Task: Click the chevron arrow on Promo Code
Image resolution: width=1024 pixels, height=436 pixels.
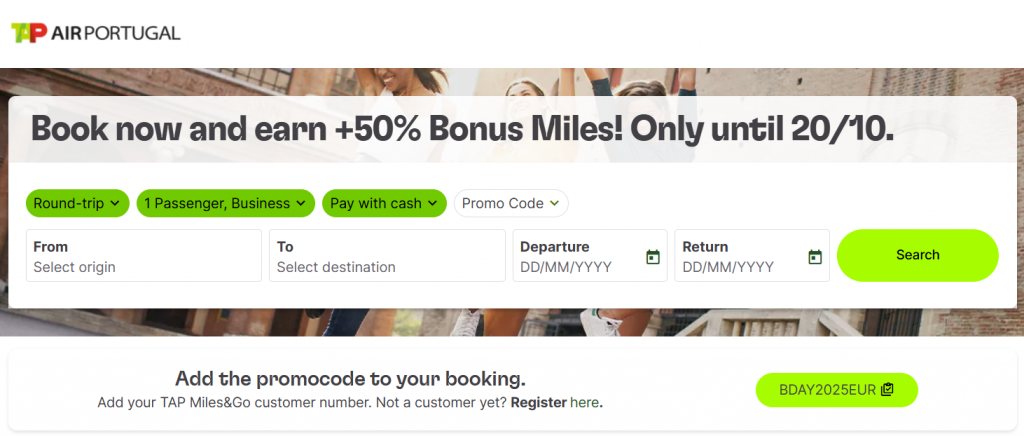Action: pyautogui.click(x=555, y=203)
